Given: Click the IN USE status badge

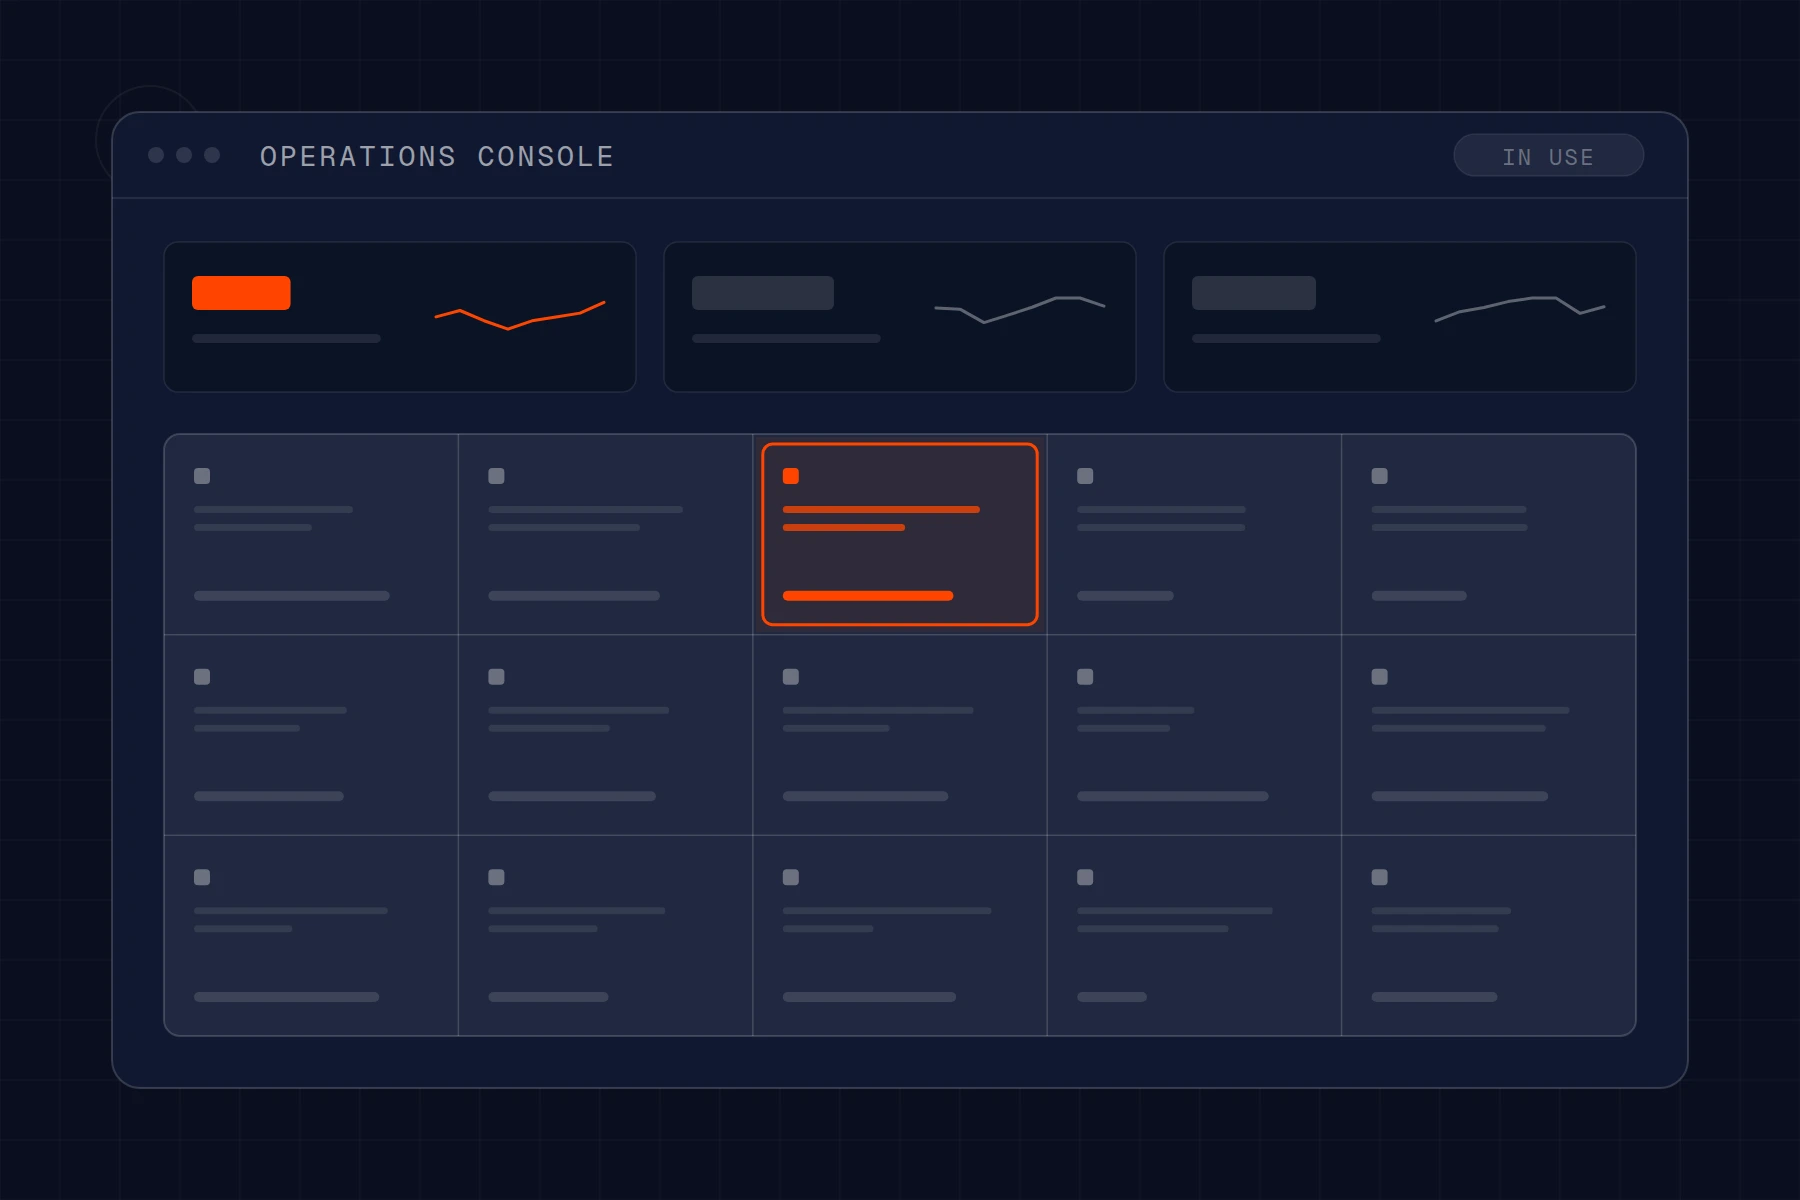Looking at the screenshot, I should [x=1548, y=155].
